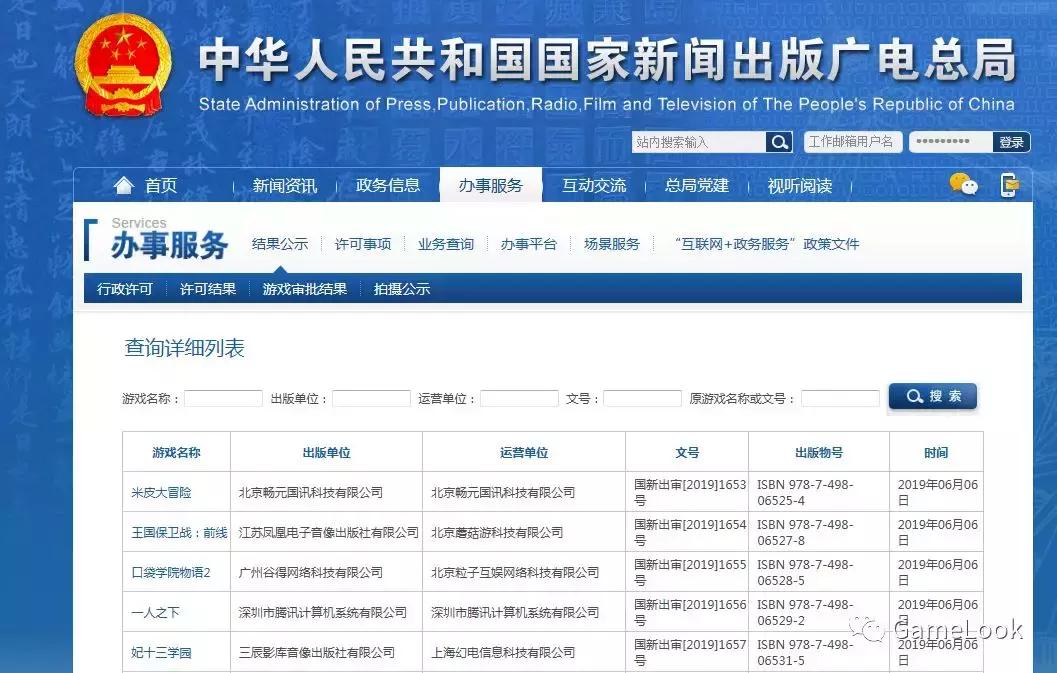Click the 游戏名称 input field
1057x673 pixels.
(x=222, y=397)
